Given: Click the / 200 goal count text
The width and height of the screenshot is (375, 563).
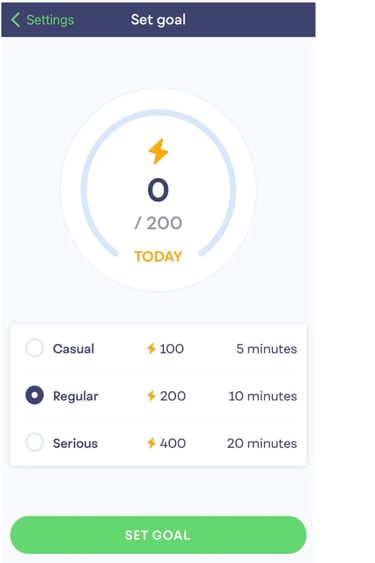Looking at the screenshot, I should coord(158,223).
